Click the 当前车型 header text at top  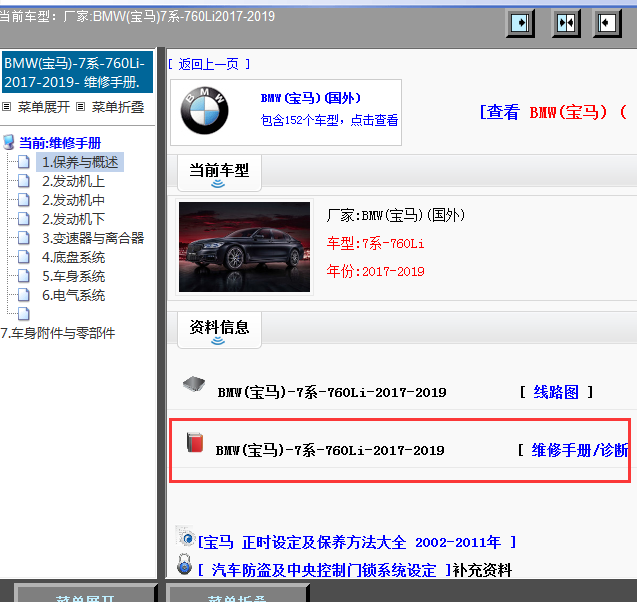click(137, 17)
